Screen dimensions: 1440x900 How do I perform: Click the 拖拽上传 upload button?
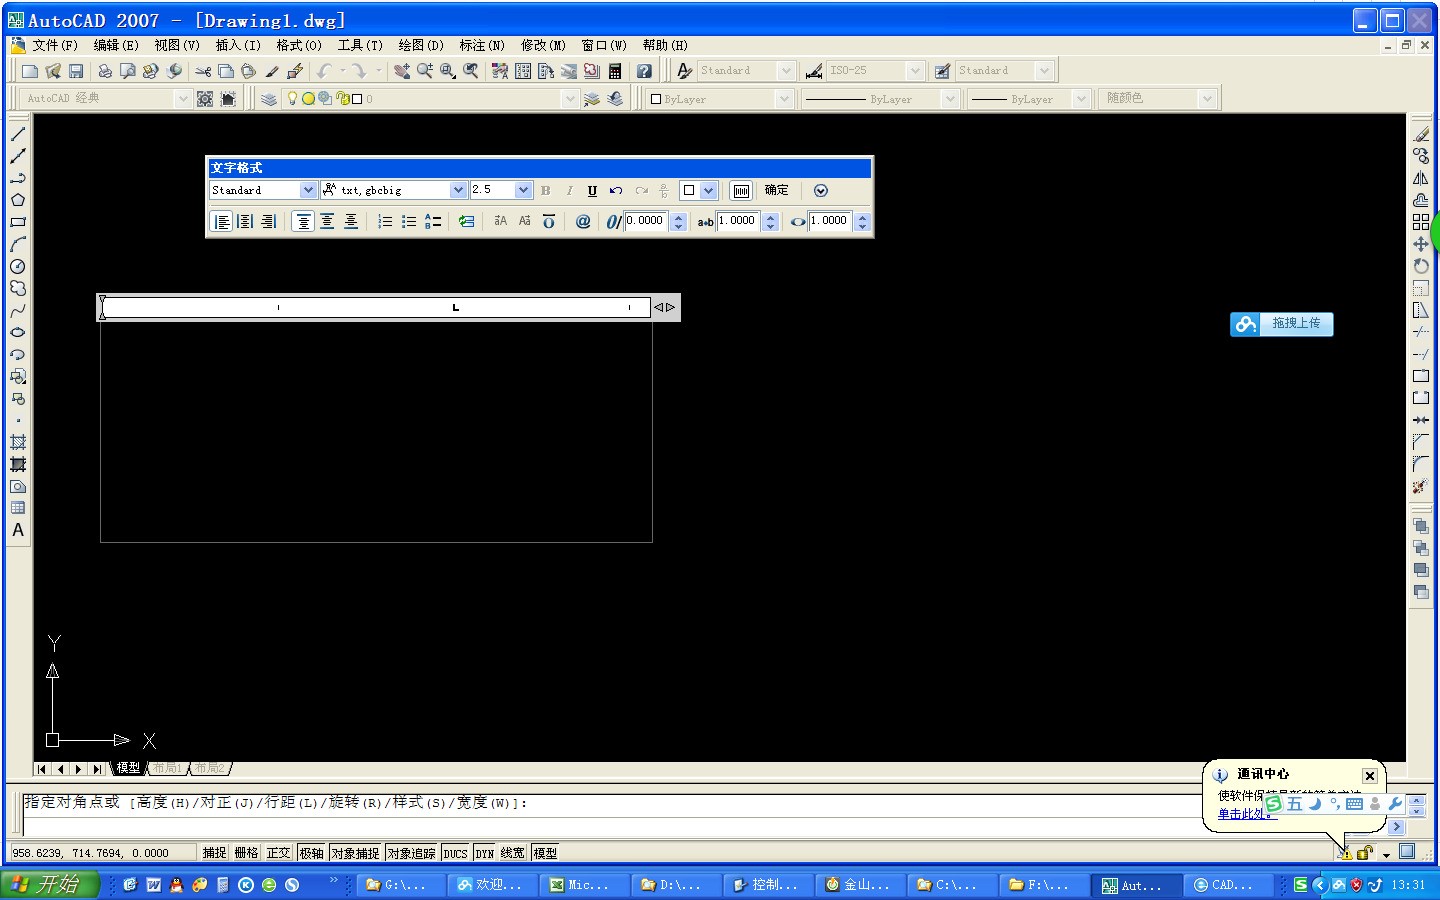pyautogui.click(x=1282, y=324)
